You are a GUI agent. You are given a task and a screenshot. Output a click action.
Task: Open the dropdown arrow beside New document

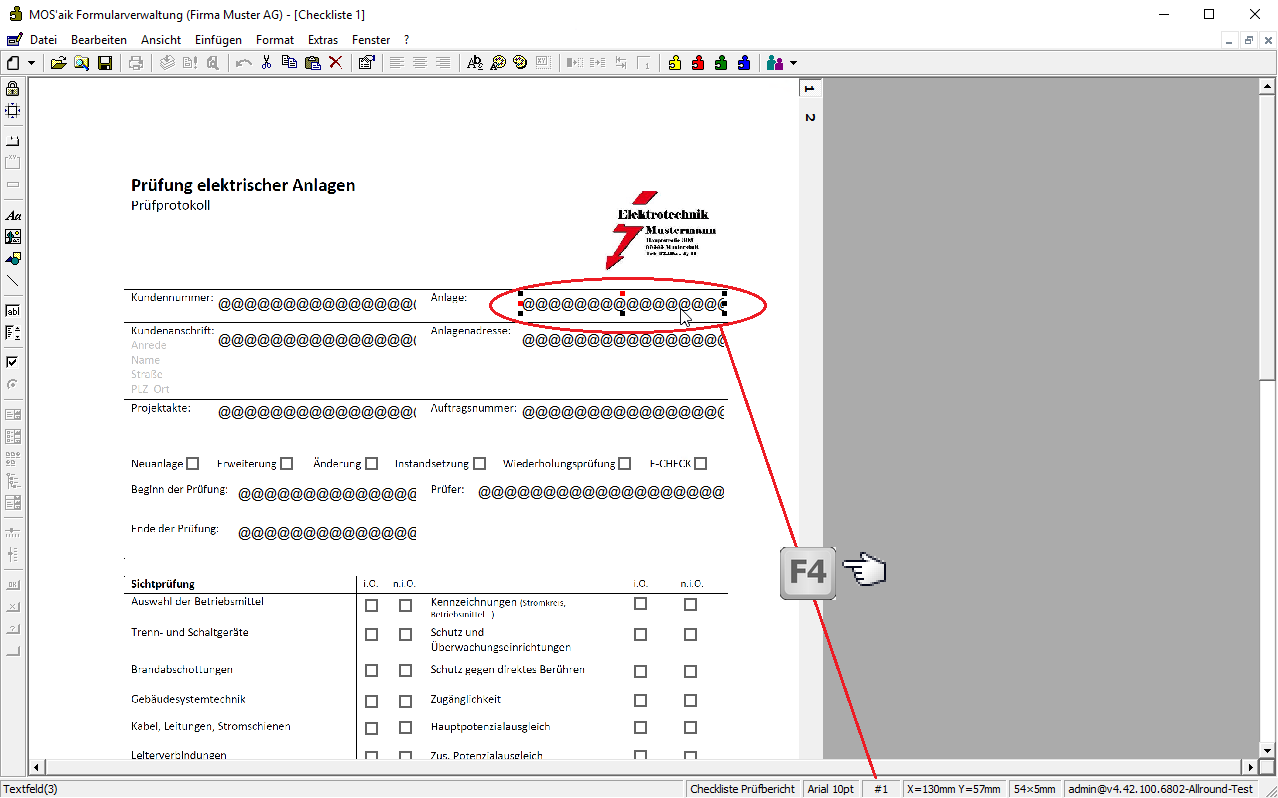(x=32, y=63)
